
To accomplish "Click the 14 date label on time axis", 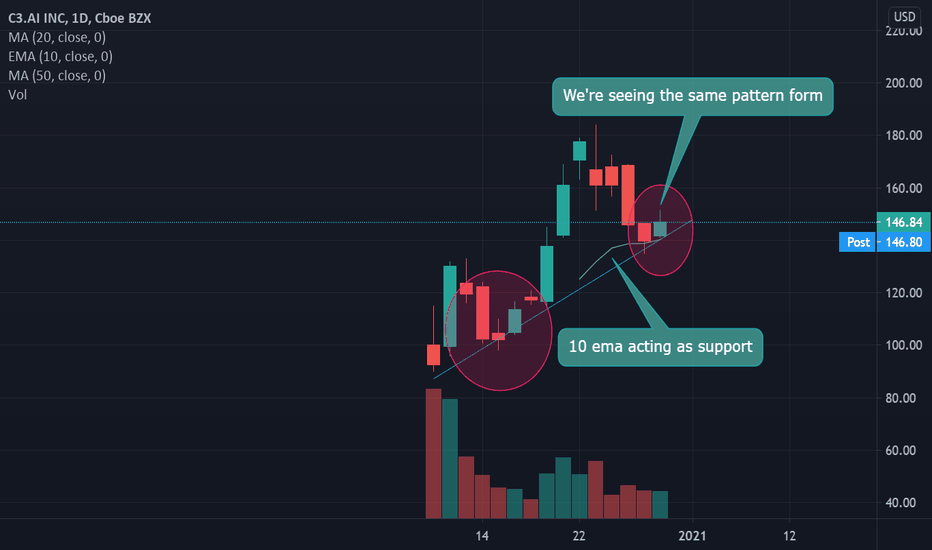I will (482, 536).
